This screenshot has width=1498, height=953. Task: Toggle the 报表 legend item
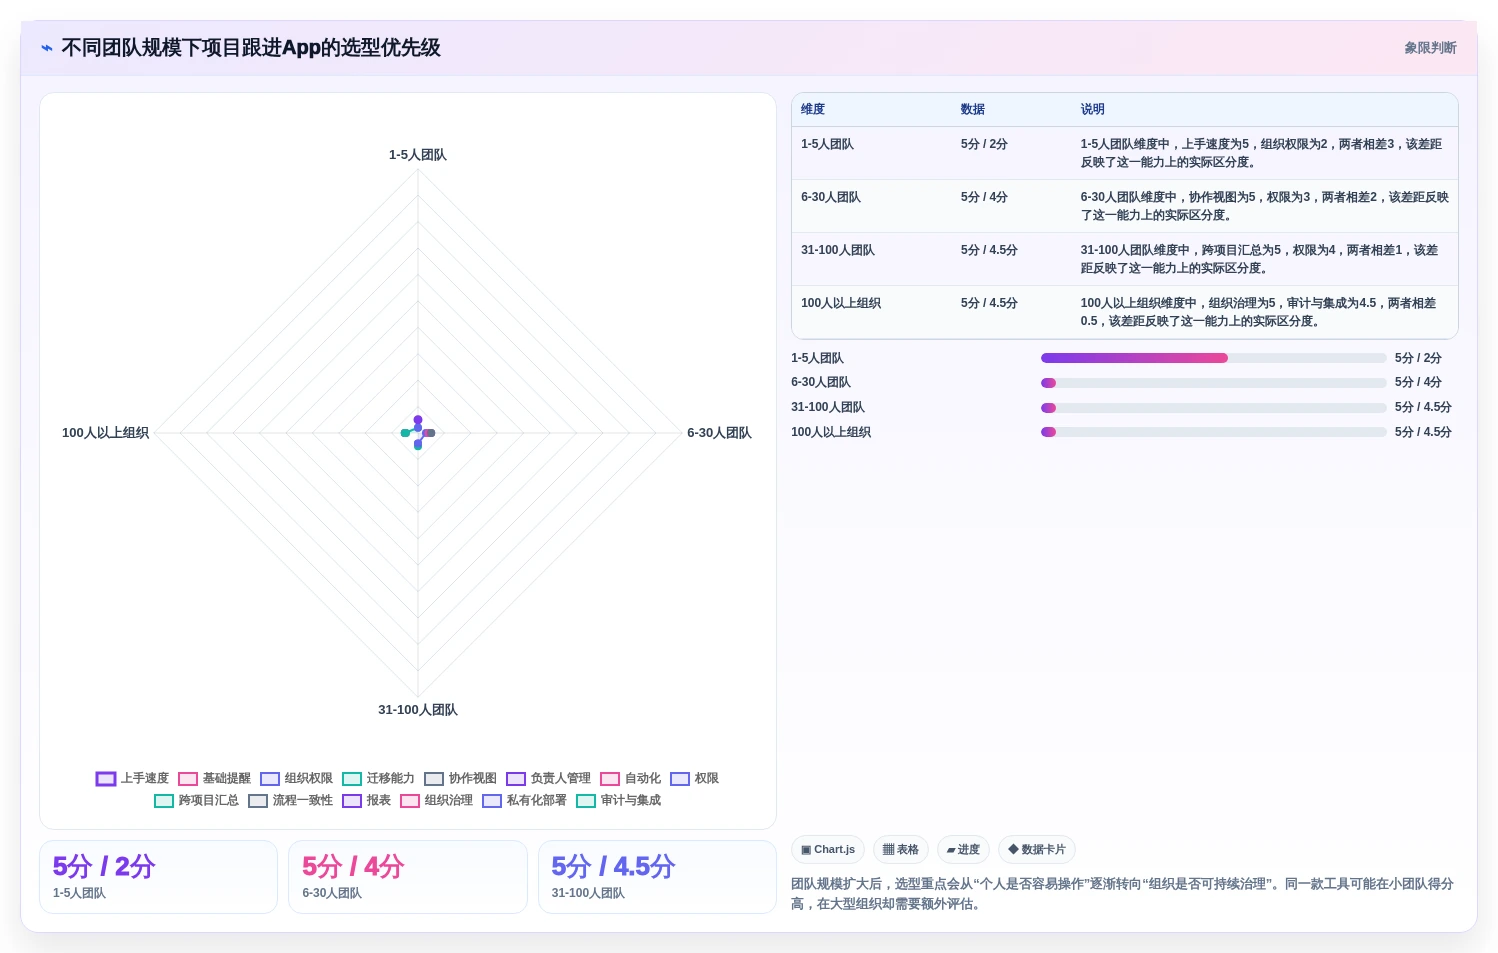[x=367, y=800]
